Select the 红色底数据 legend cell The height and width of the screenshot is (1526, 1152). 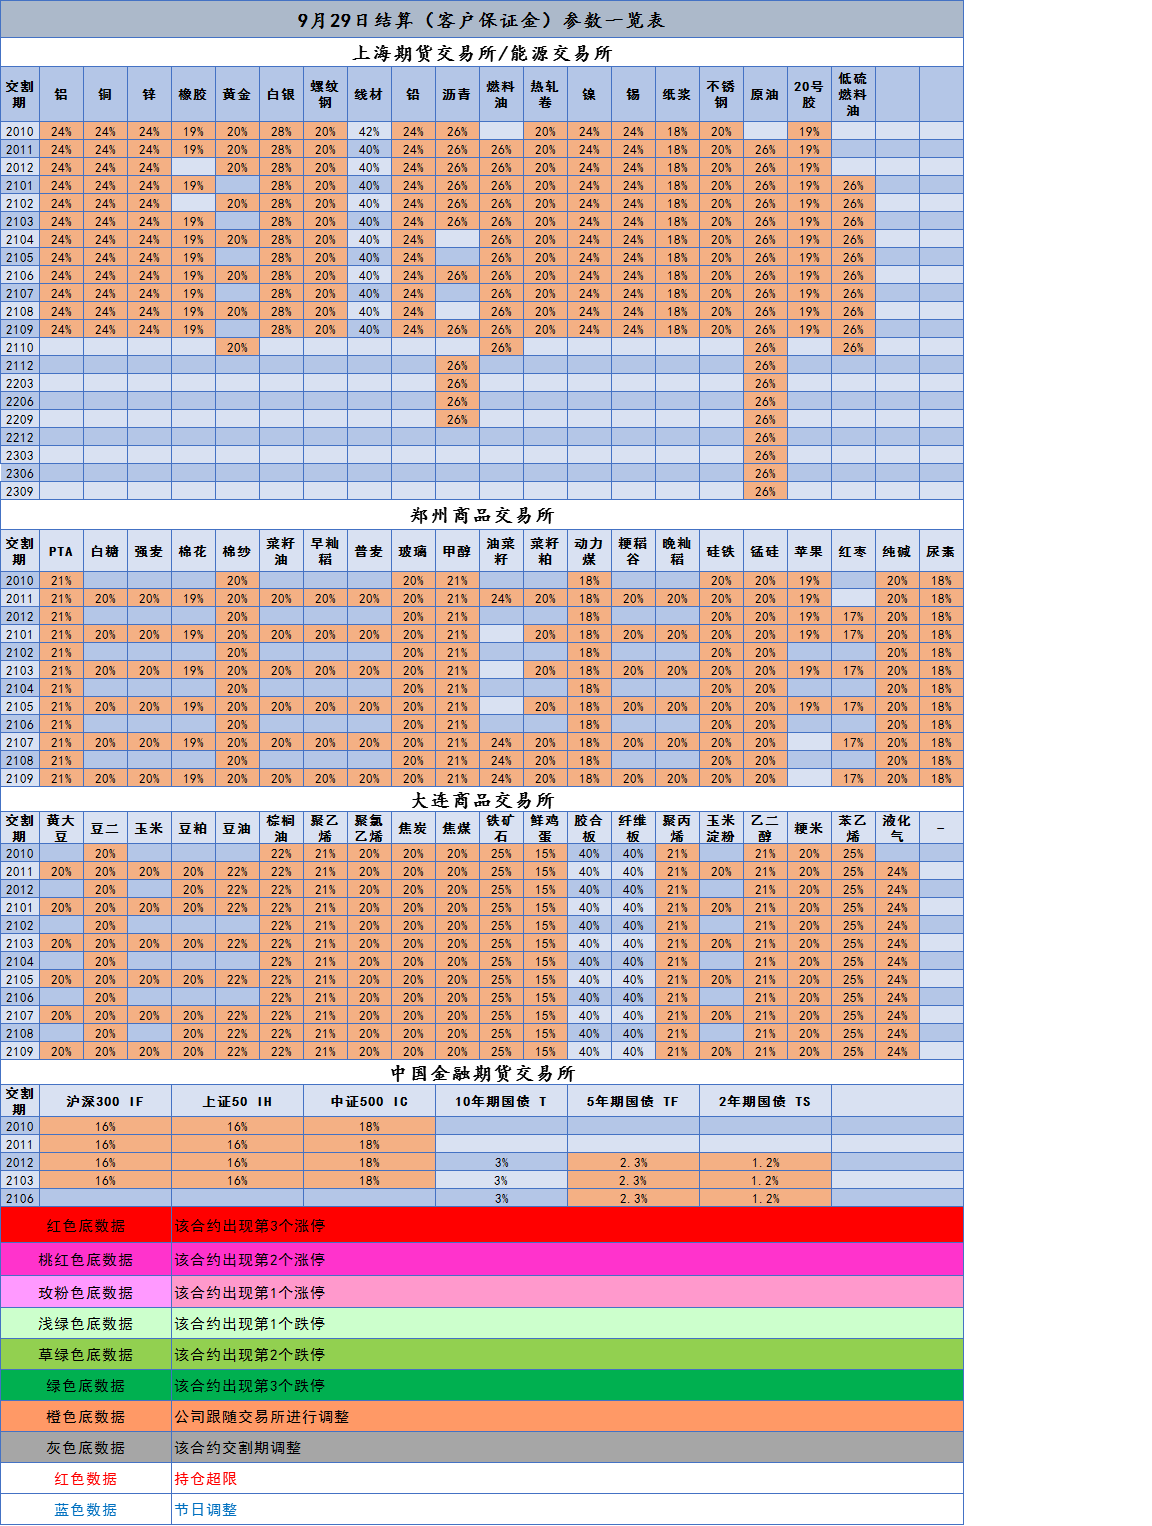pyautogui.click(x=86, y=1225)
